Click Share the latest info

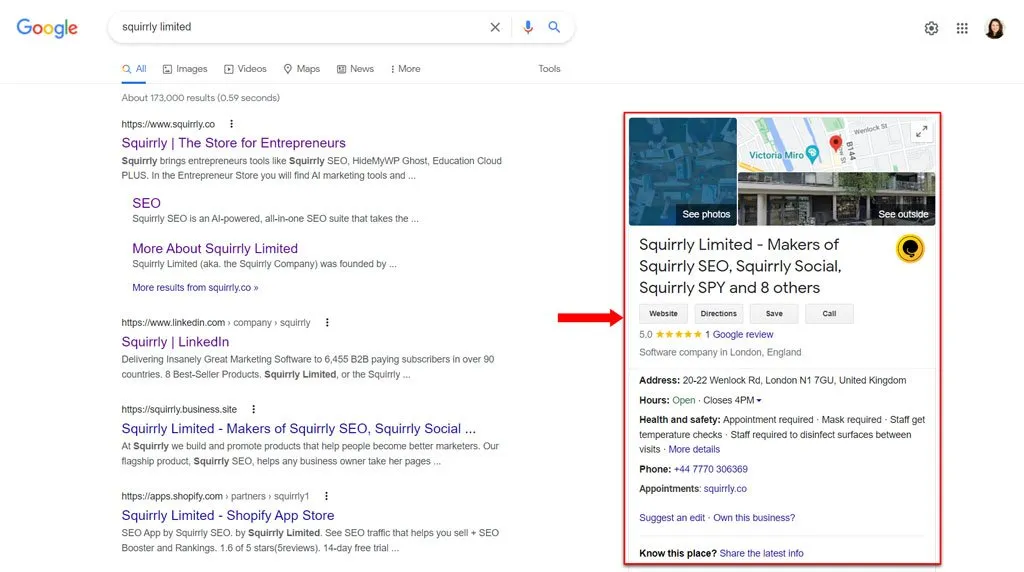click(761, 553)
